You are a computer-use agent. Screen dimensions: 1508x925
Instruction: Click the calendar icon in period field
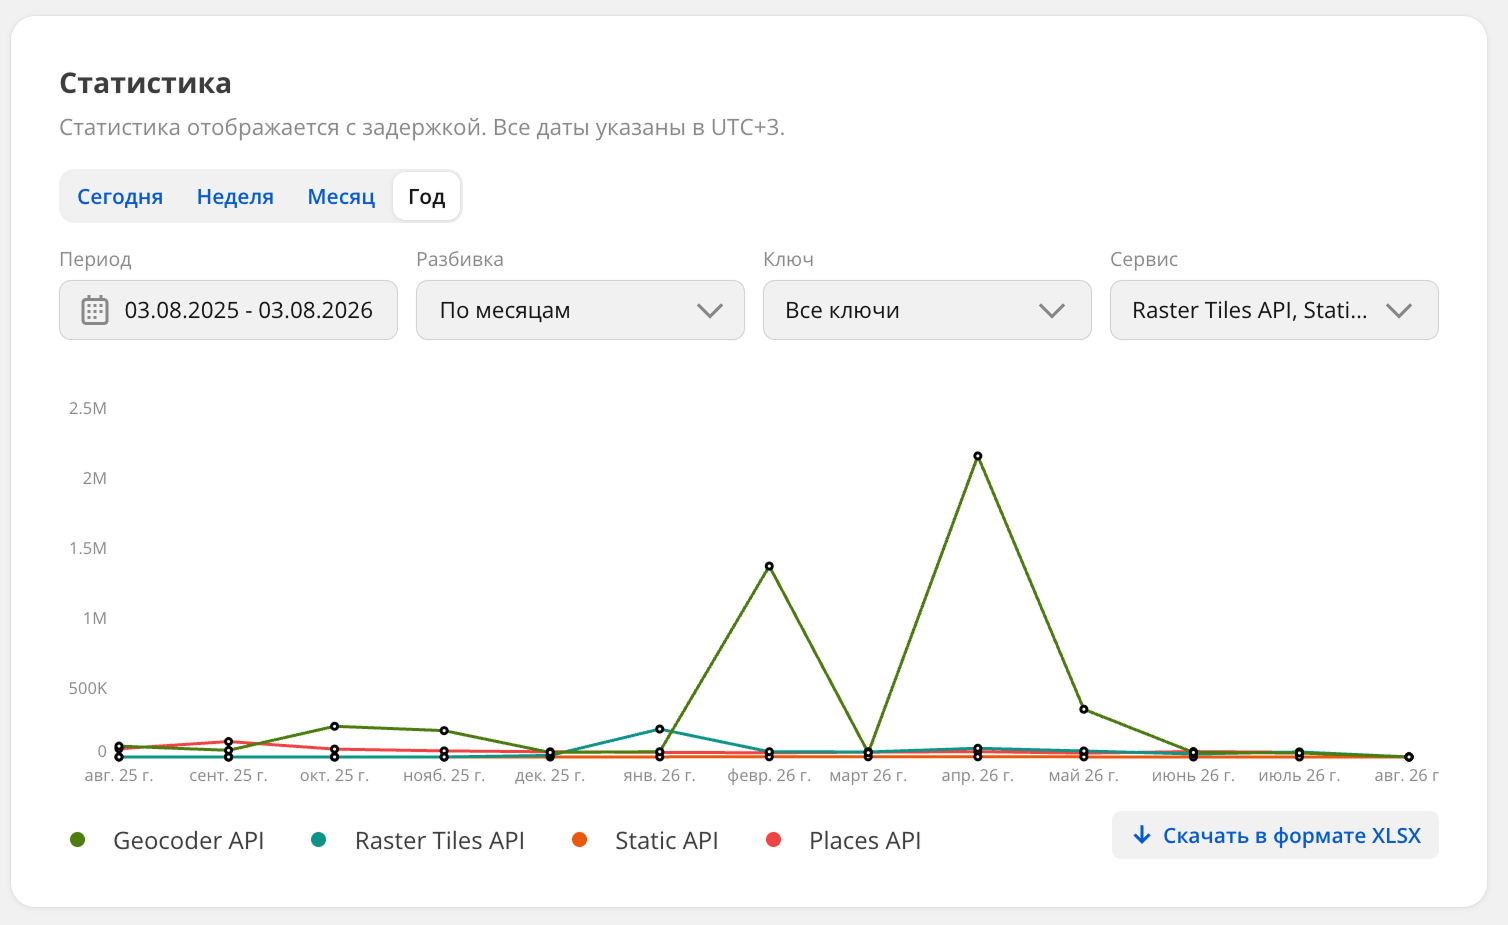[94, 310]
